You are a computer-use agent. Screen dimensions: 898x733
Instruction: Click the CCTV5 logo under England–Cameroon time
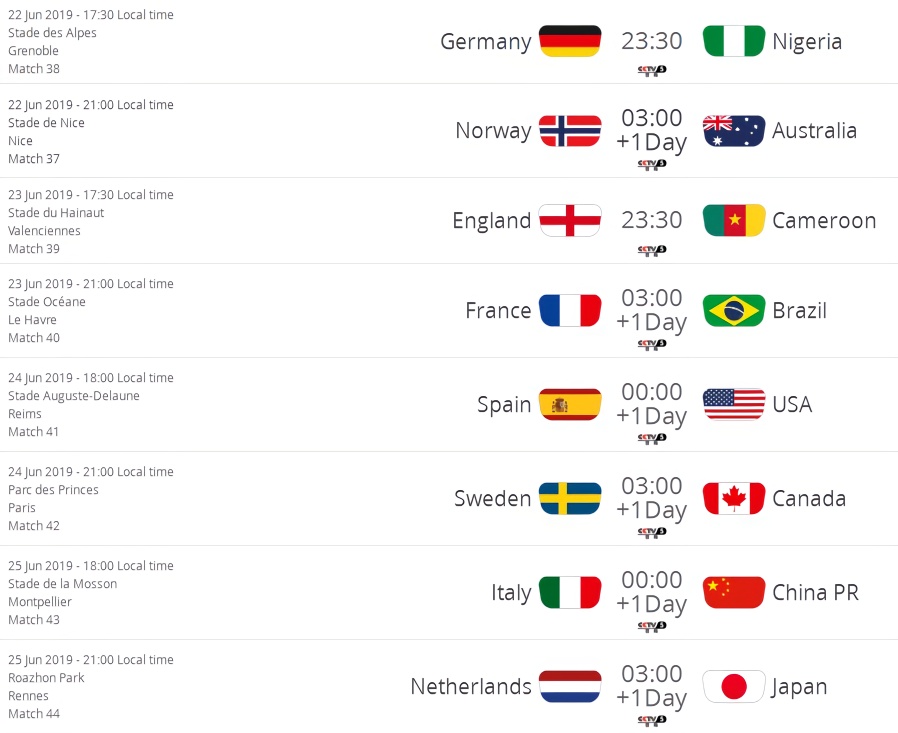[652, 250]
